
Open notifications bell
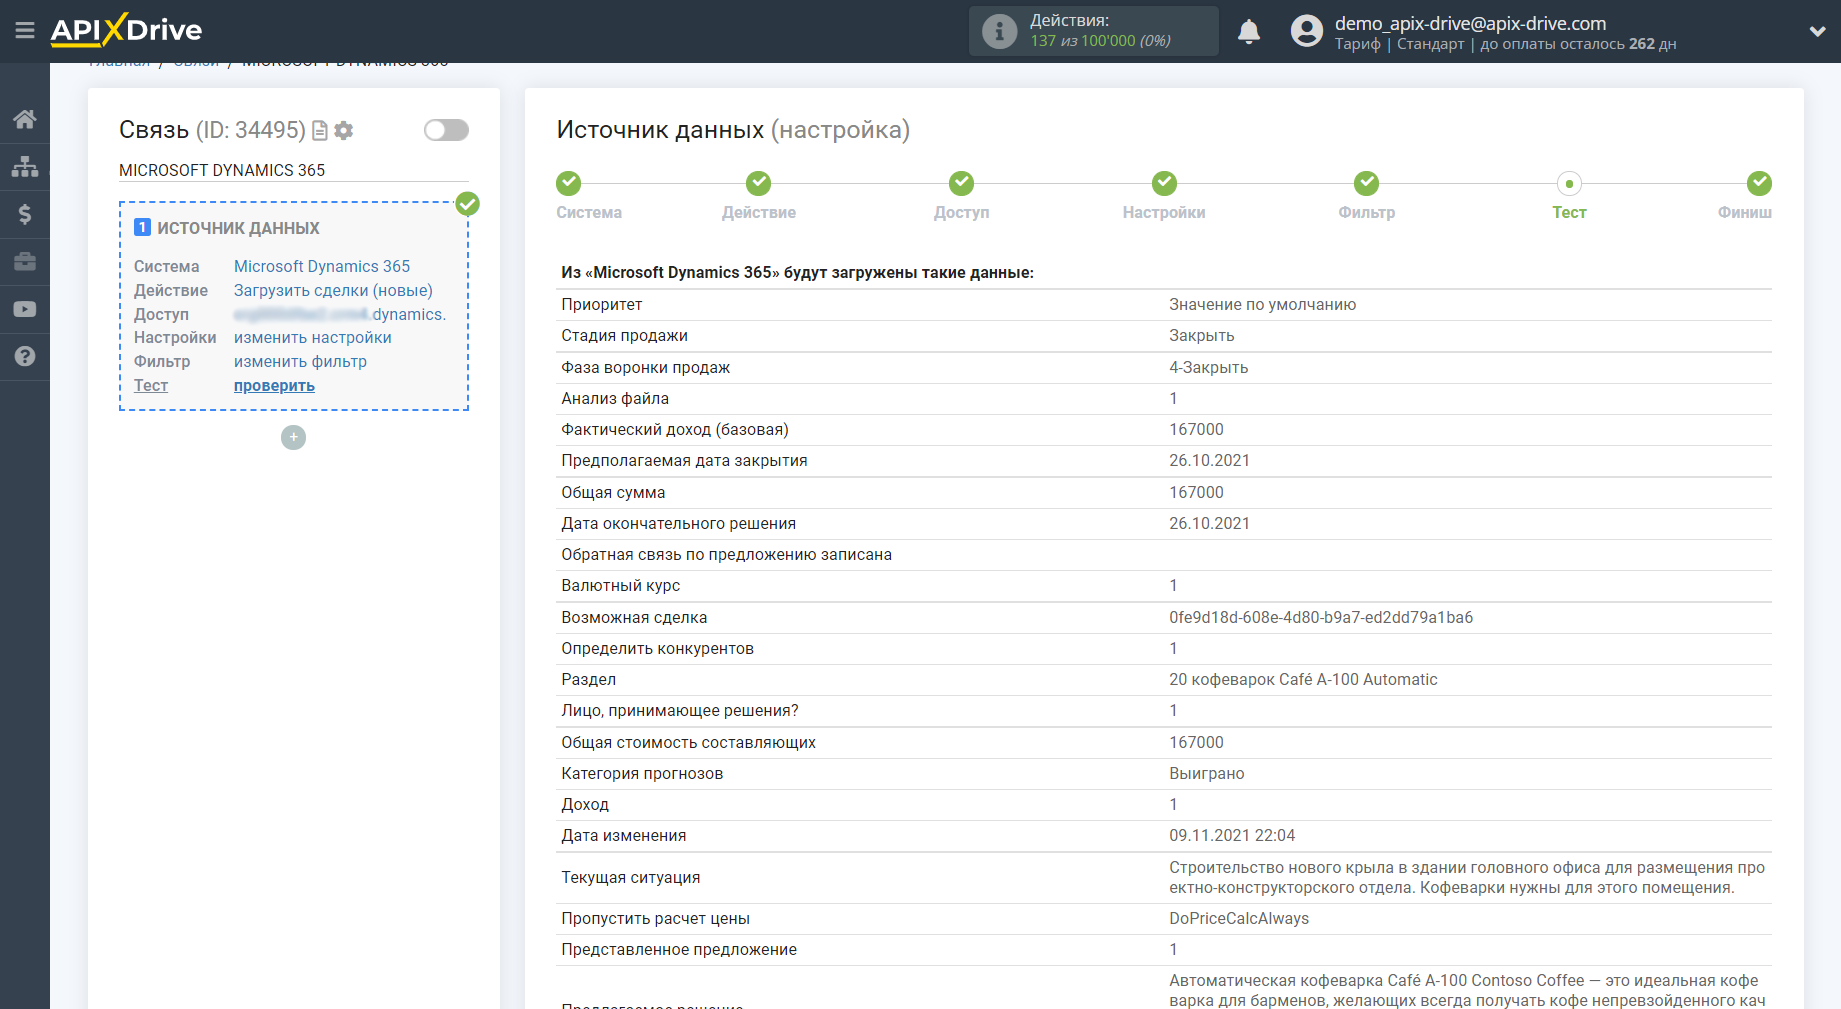pos(1249,31)
